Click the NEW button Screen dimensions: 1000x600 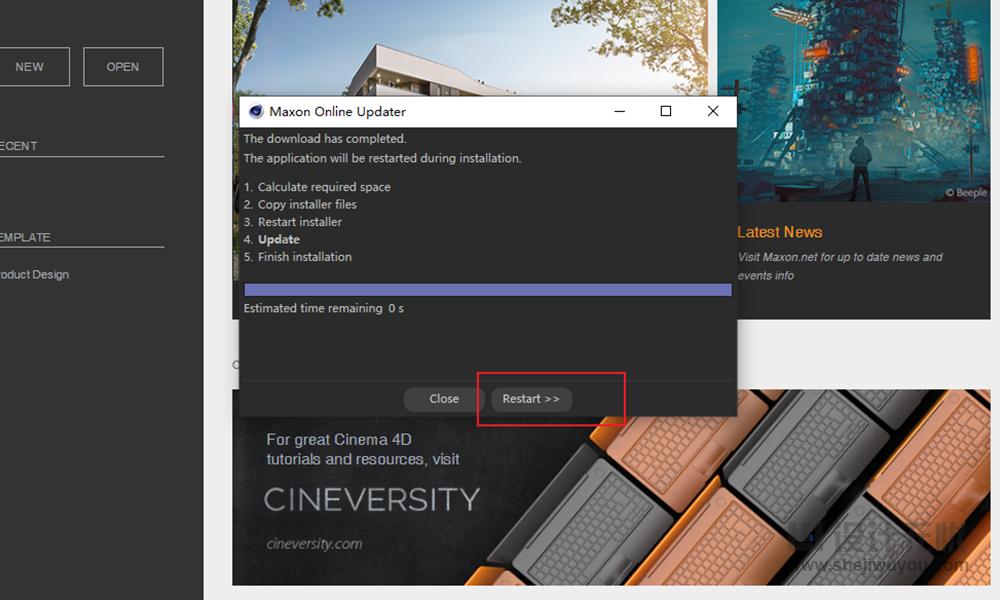(x=30, y=67)
